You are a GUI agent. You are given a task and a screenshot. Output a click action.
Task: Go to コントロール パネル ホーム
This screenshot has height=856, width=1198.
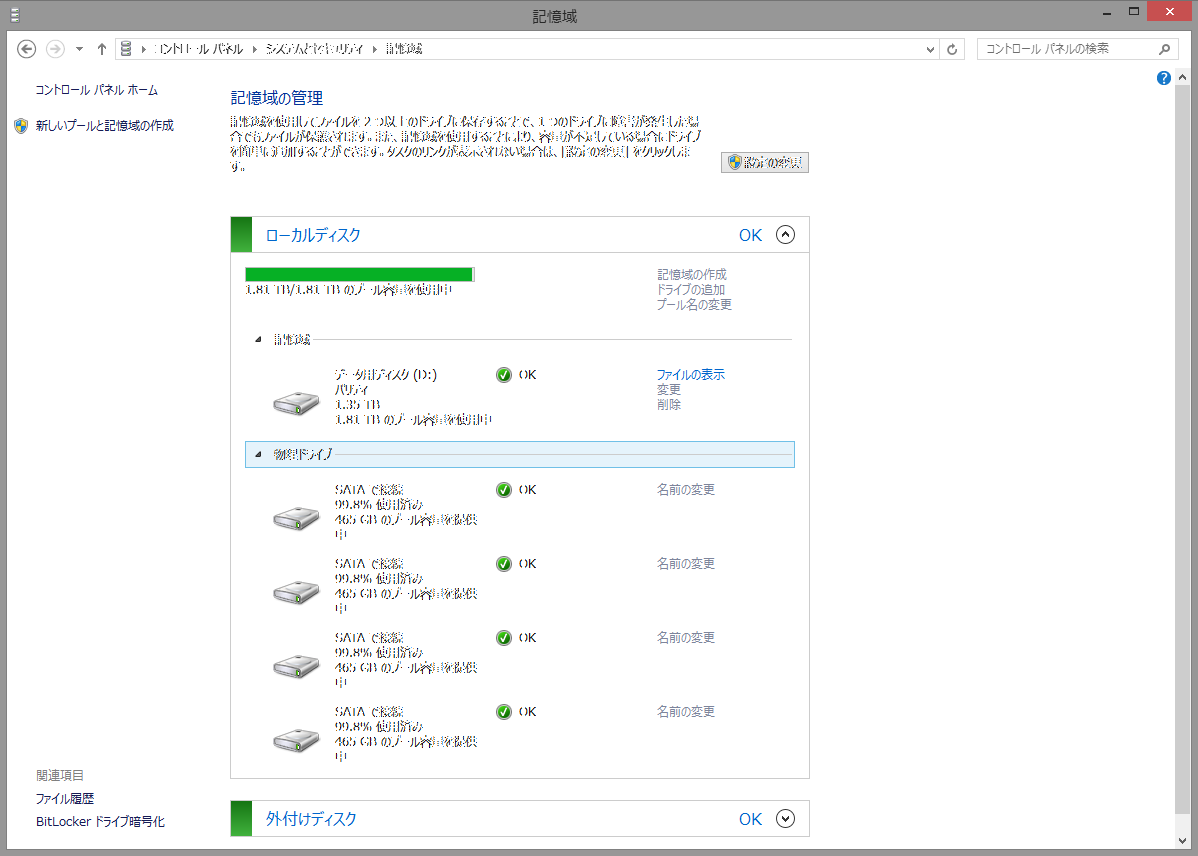tap(97, 90)
